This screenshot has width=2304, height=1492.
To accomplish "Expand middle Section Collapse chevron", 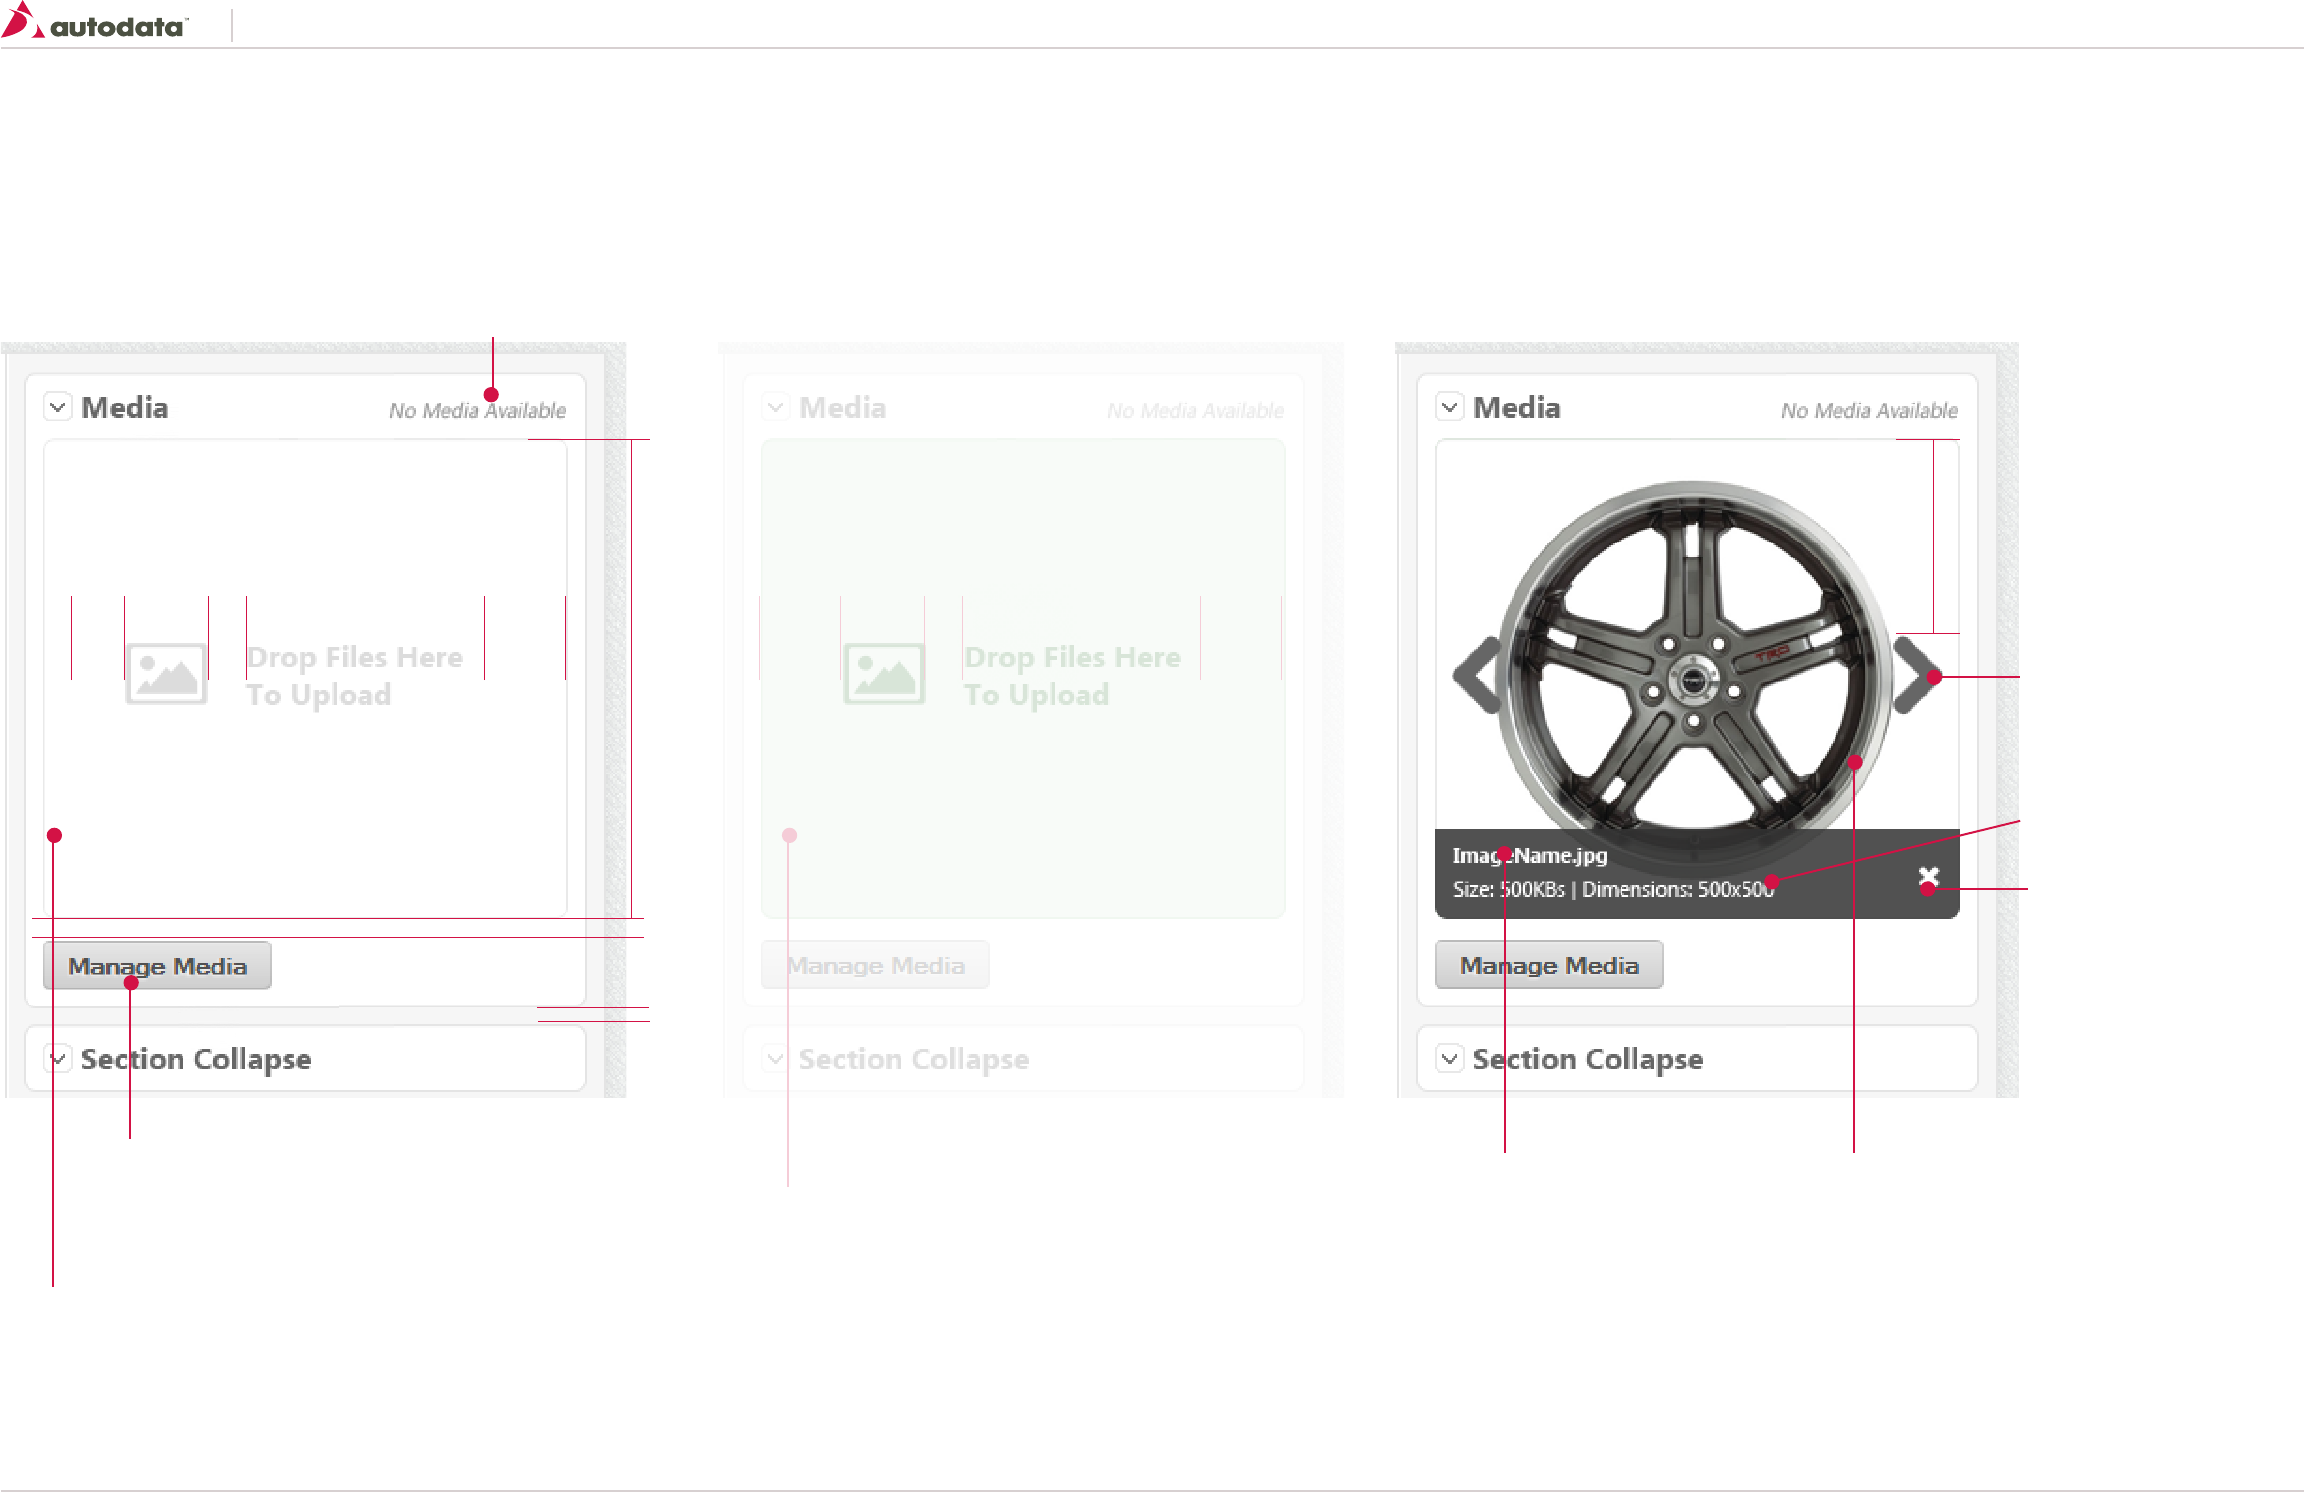I will (x=775, y=1058).
